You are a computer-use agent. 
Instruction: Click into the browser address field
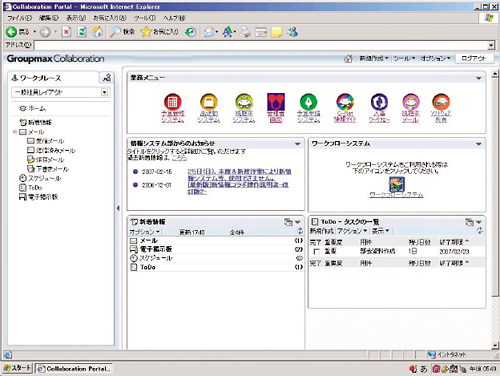click(261, 45)
